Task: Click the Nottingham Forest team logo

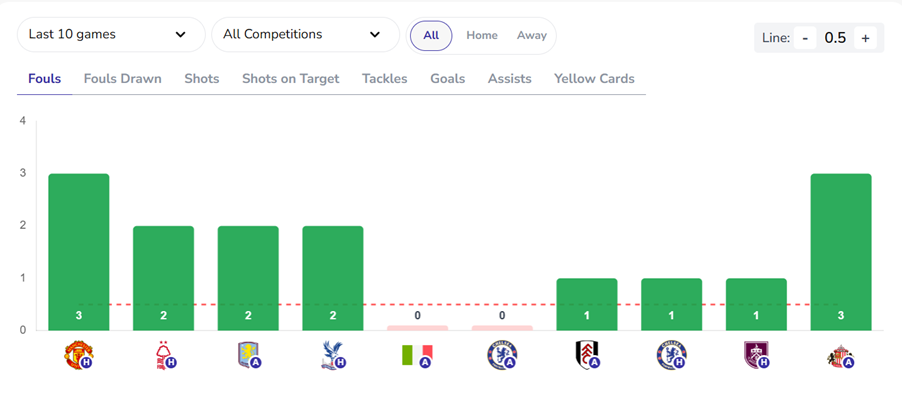Action: pyautogui.click(x=162, y=354)
